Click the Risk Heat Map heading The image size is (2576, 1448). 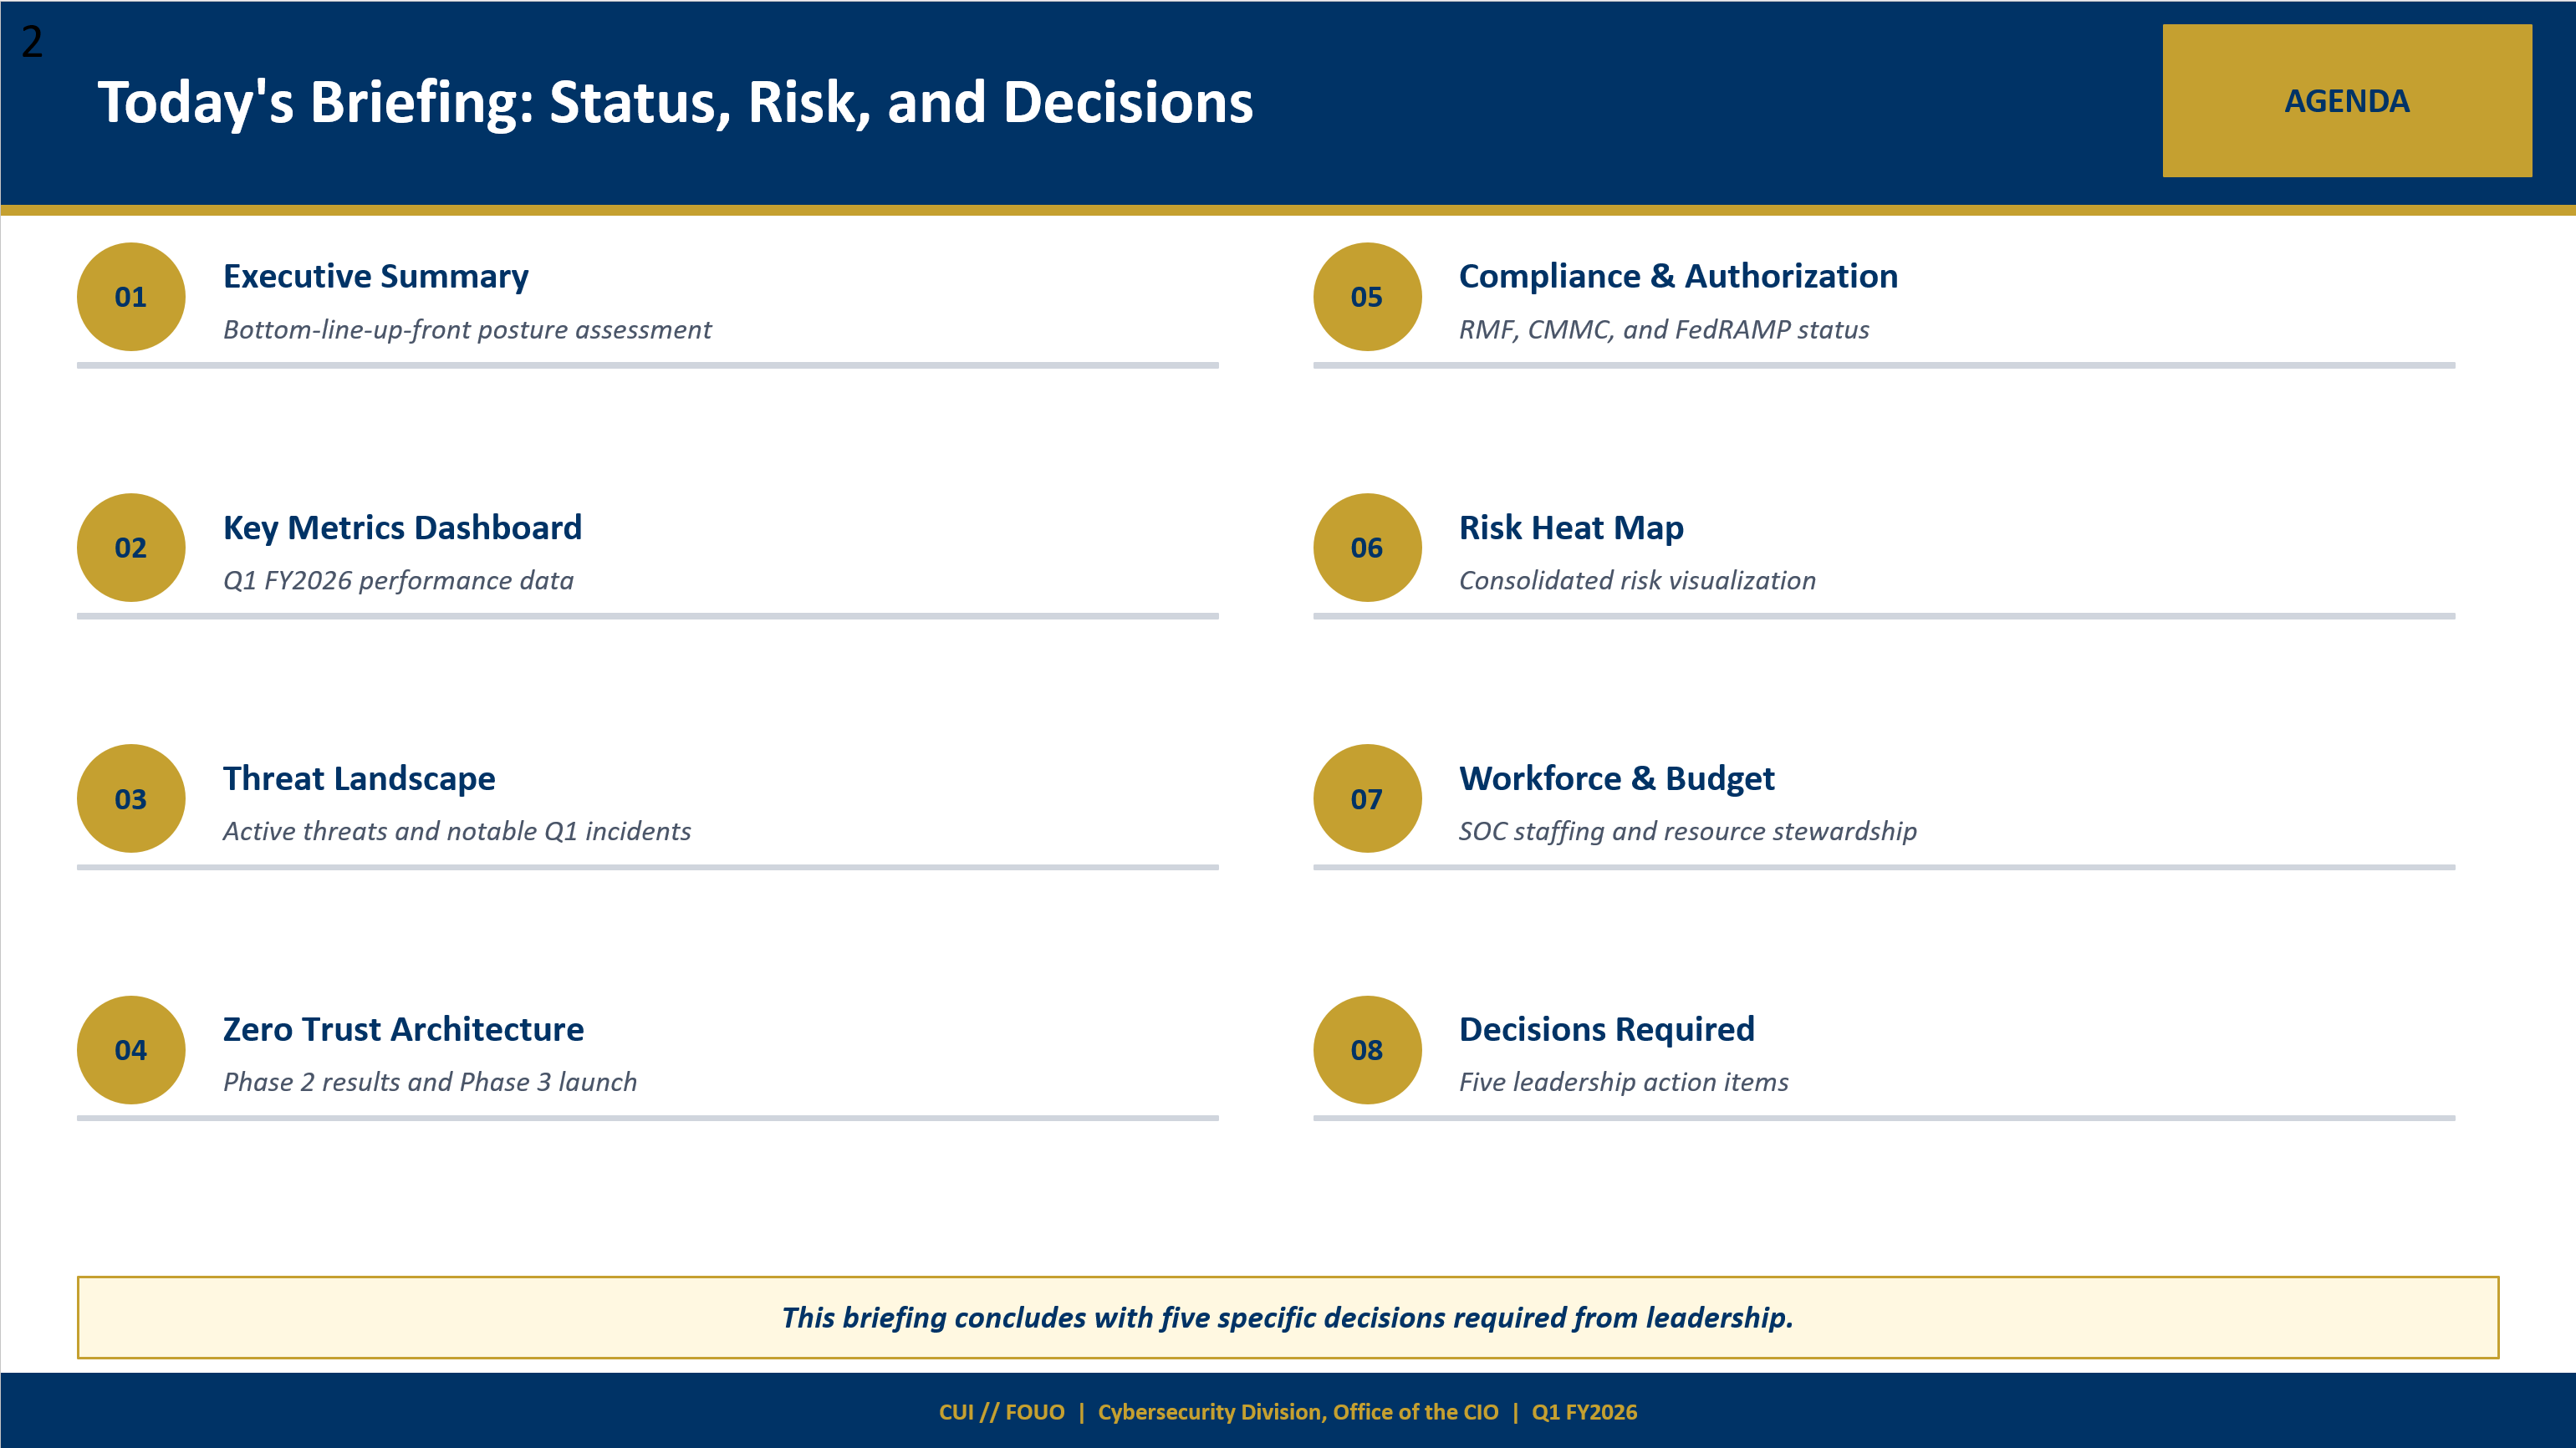[1570, 528]
